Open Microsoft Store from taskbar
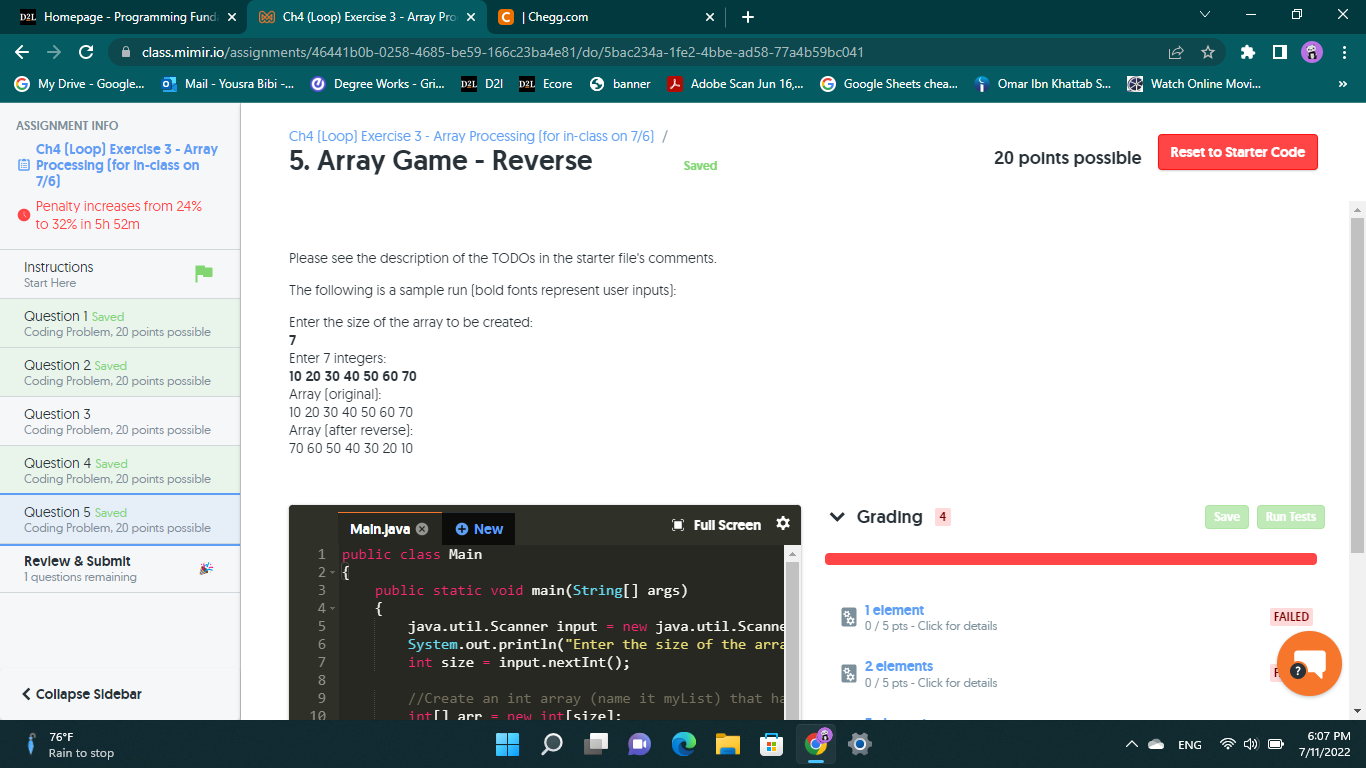The image size is (1366, 768). (771, 744)
